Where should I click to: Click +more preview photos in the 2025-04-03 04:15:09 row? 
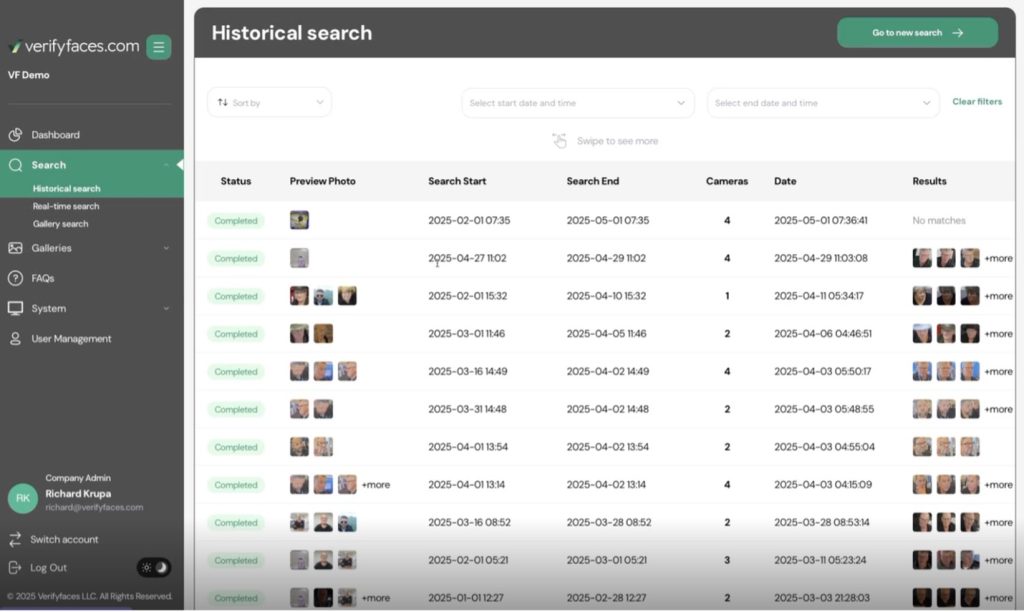[376, 485]
